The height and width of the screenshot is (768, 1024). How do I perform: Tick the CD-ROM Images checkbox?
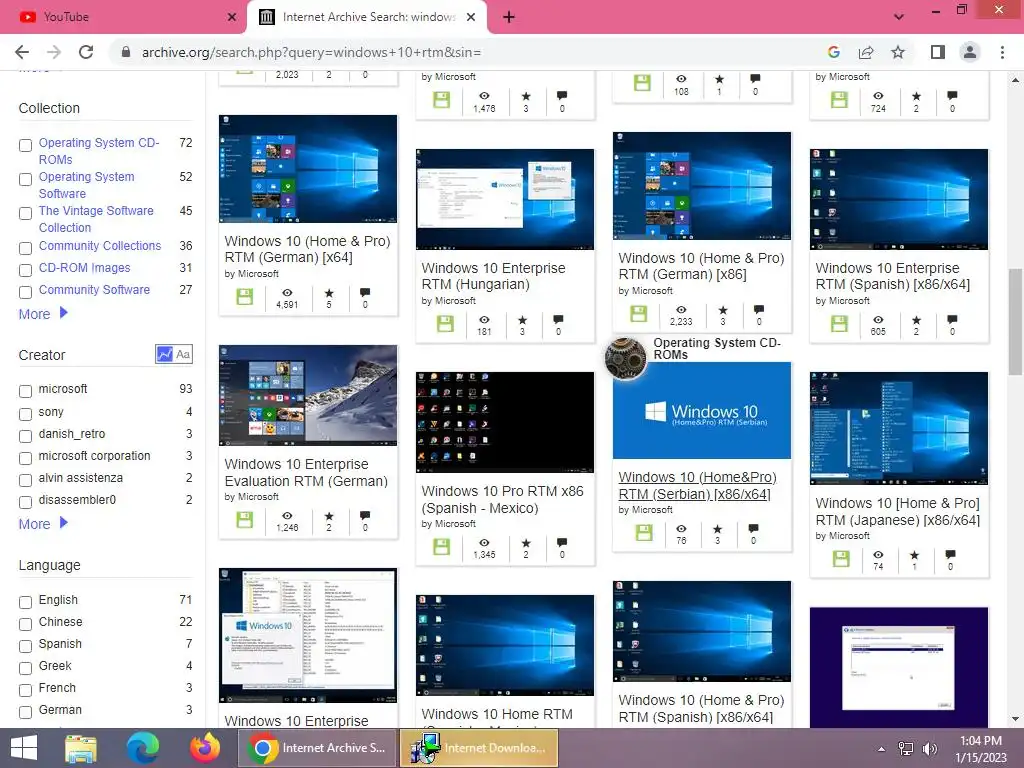(x=25, y=270)
